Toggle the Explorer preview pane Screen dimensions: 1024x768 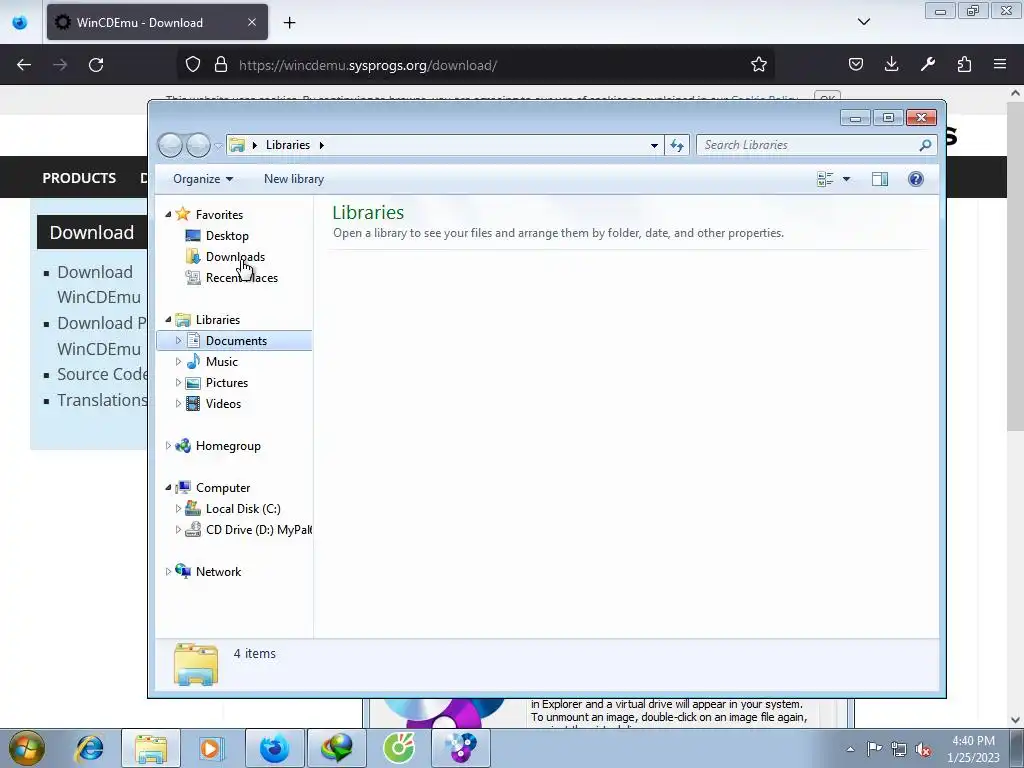880,179
